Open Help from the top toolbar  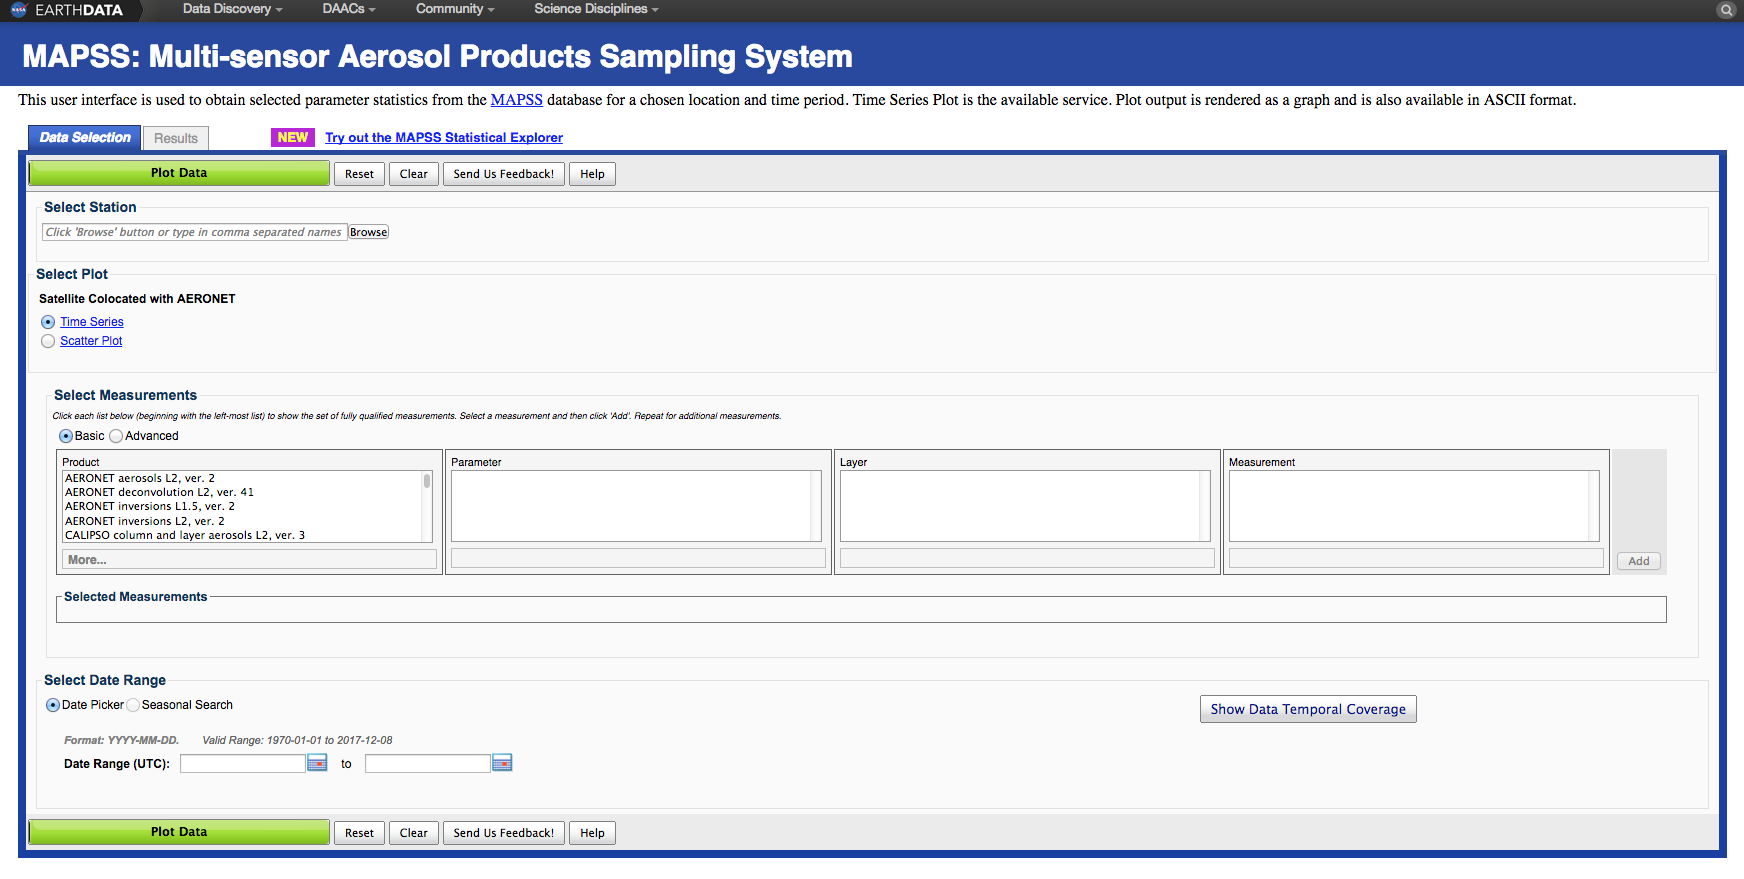click(x=592, y=174)
